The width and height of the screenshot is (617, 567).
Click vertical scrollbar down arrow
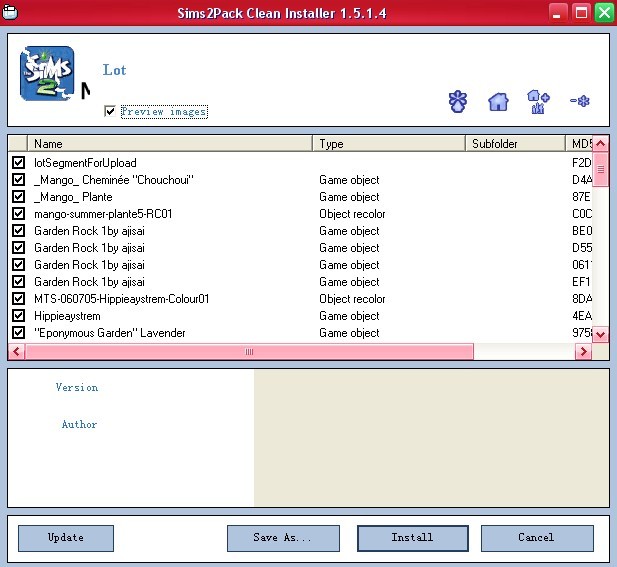tap(600, 334)
